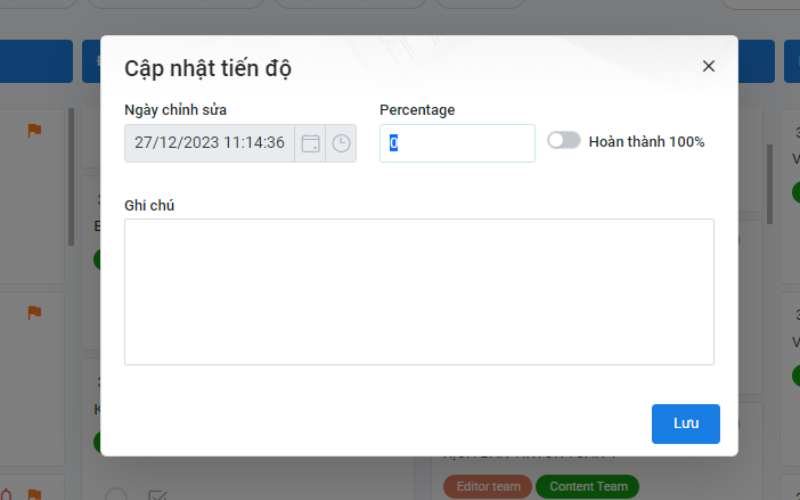Viewport: 800px width, 500px height.
Task: Click the Hoàn thành 100% label text
Action: 646,142
